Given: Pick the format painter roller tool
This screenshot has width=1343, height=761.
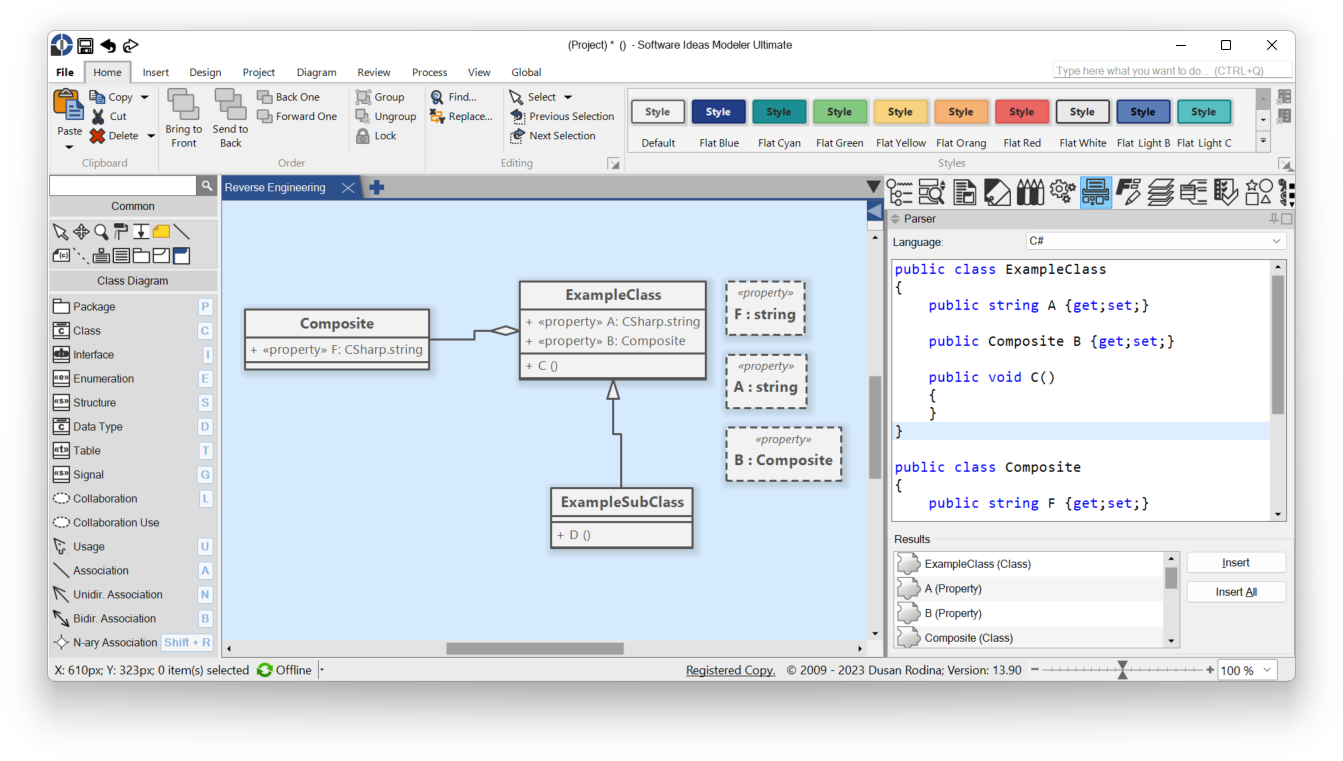Looking at the screenshot, I should tap(123, 231).
